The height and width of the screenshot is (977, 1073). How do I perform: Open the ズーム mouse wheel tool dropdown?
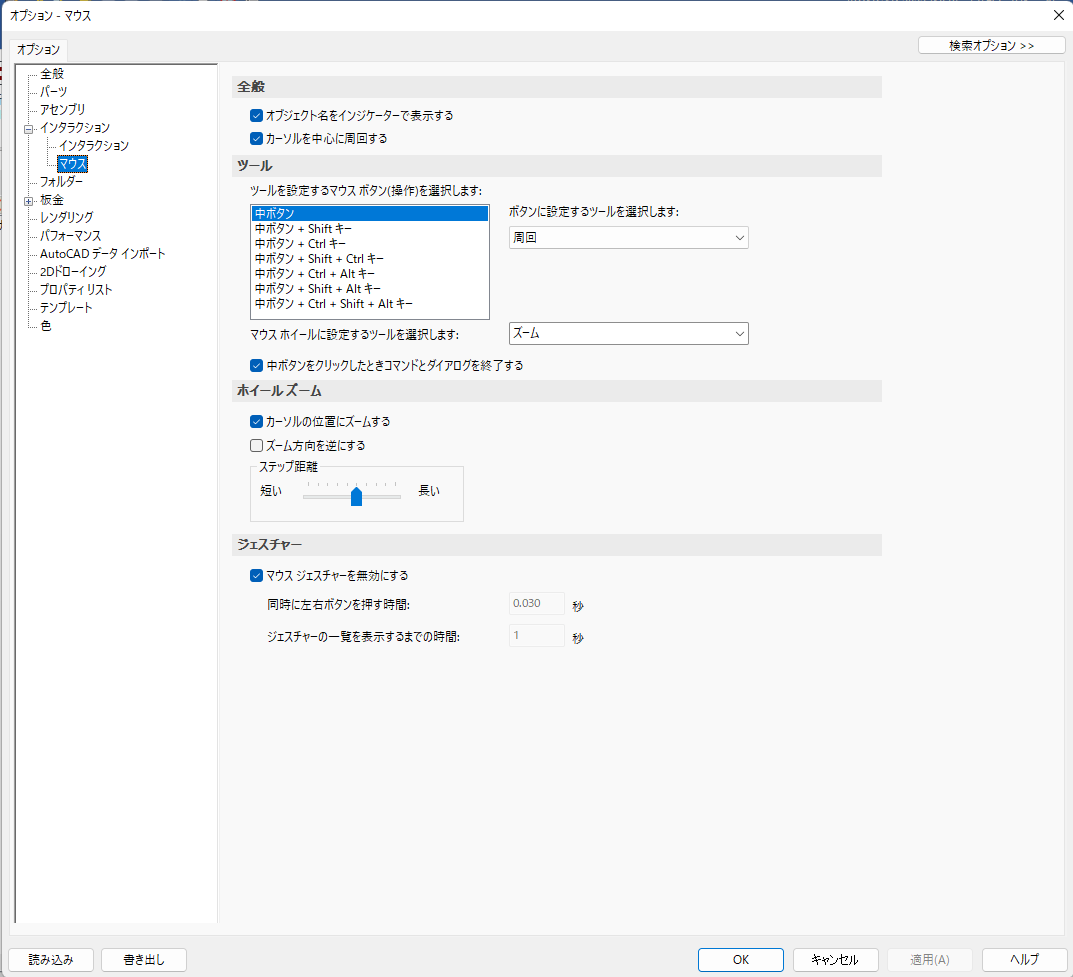[x=628, y=333]
